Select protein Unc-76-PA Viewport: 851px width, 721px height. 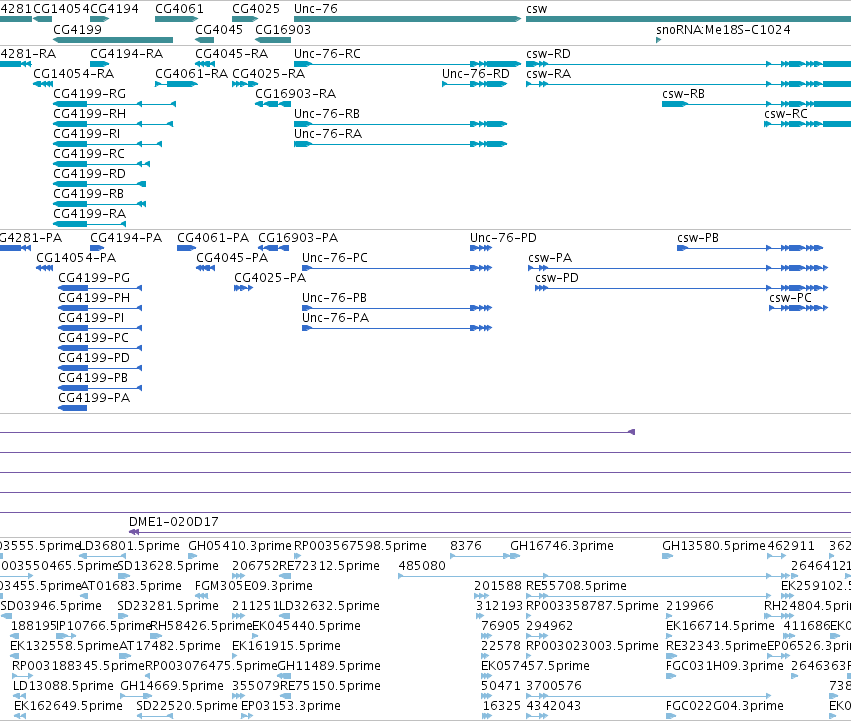(335, 318)
